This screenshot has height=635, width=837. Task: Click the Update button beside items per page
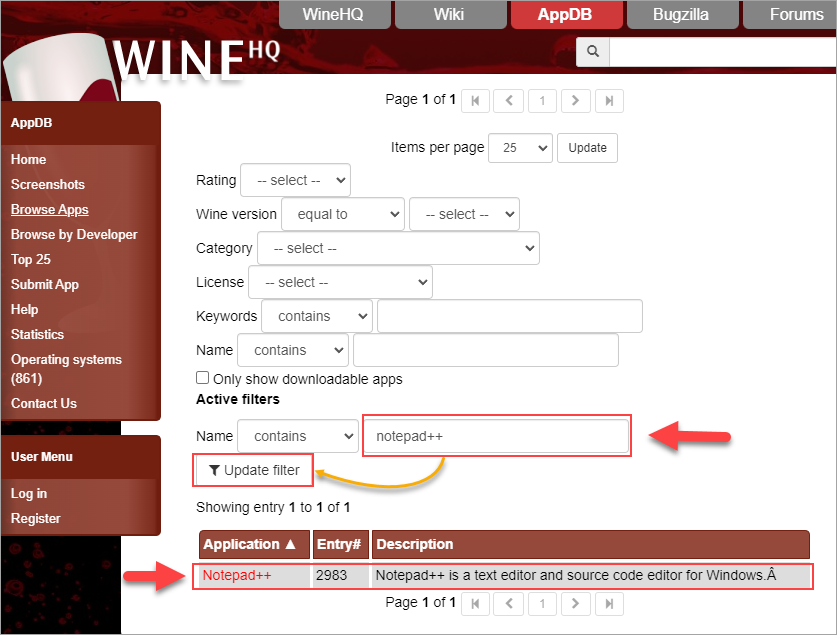pyautogui.click(x=587, y=148)
